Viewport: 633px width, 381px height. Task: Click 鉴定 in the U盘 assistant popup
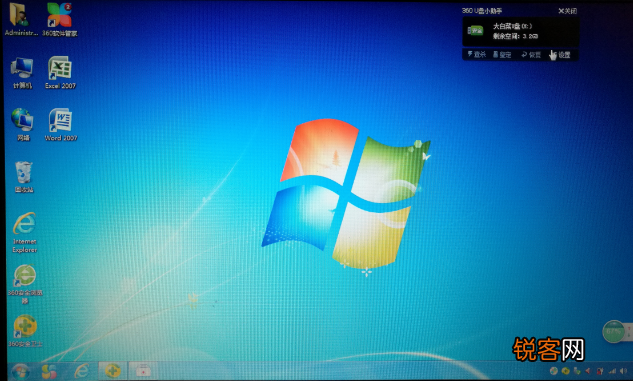[502, 54]
